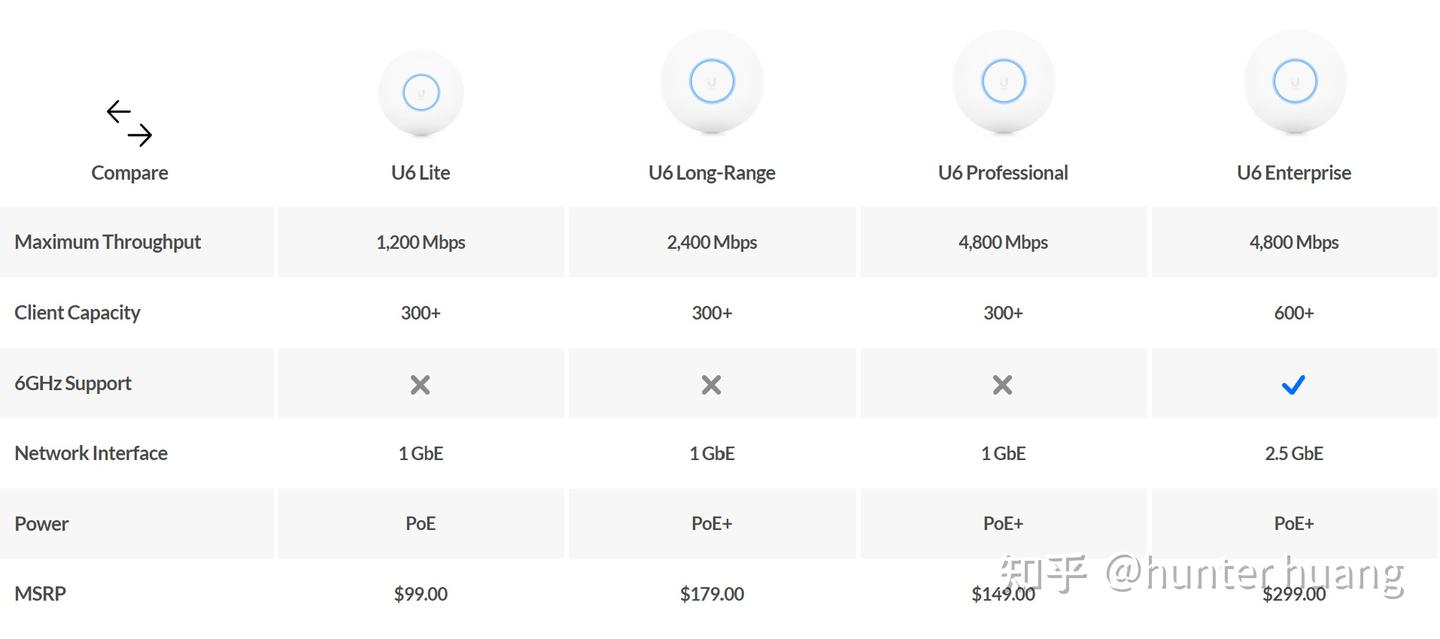This screenshot has height=639, width=1440.
Task: Select the U6 Long-Range product image
Action: (x=712, y=82)
